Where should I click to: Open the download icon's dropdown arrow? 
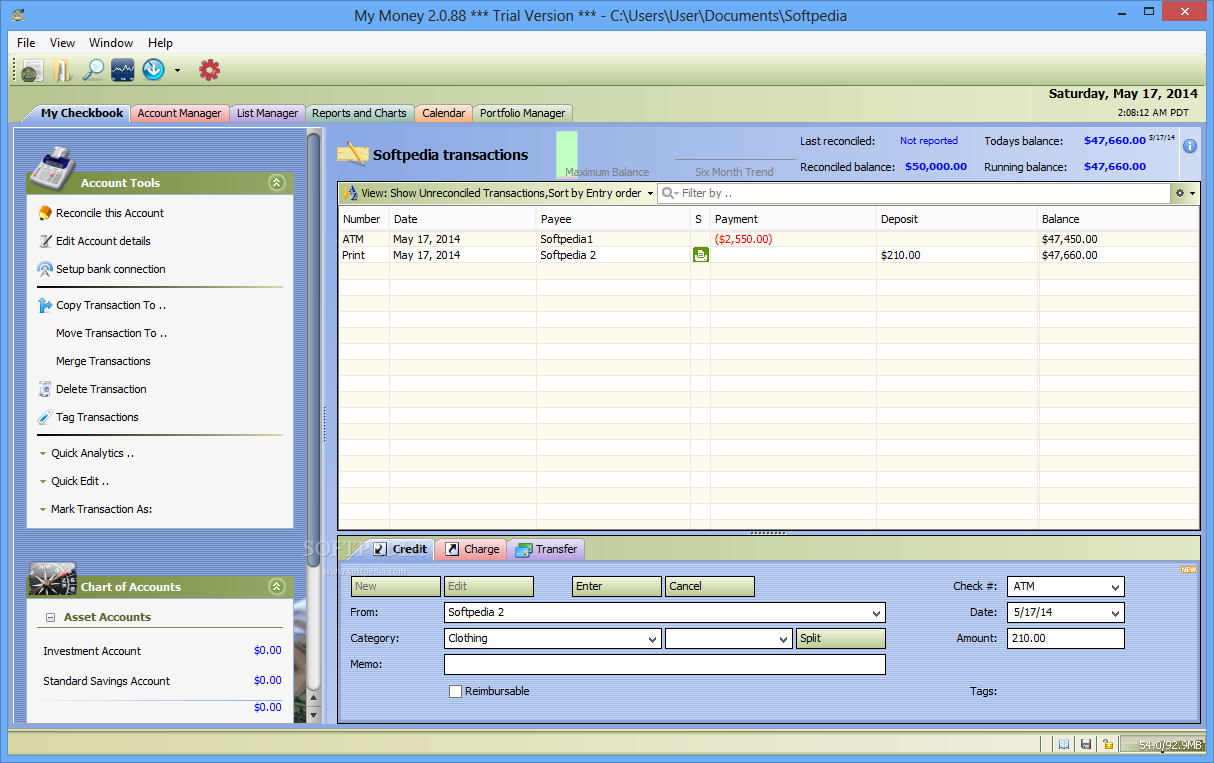click(x=177, y=71)
